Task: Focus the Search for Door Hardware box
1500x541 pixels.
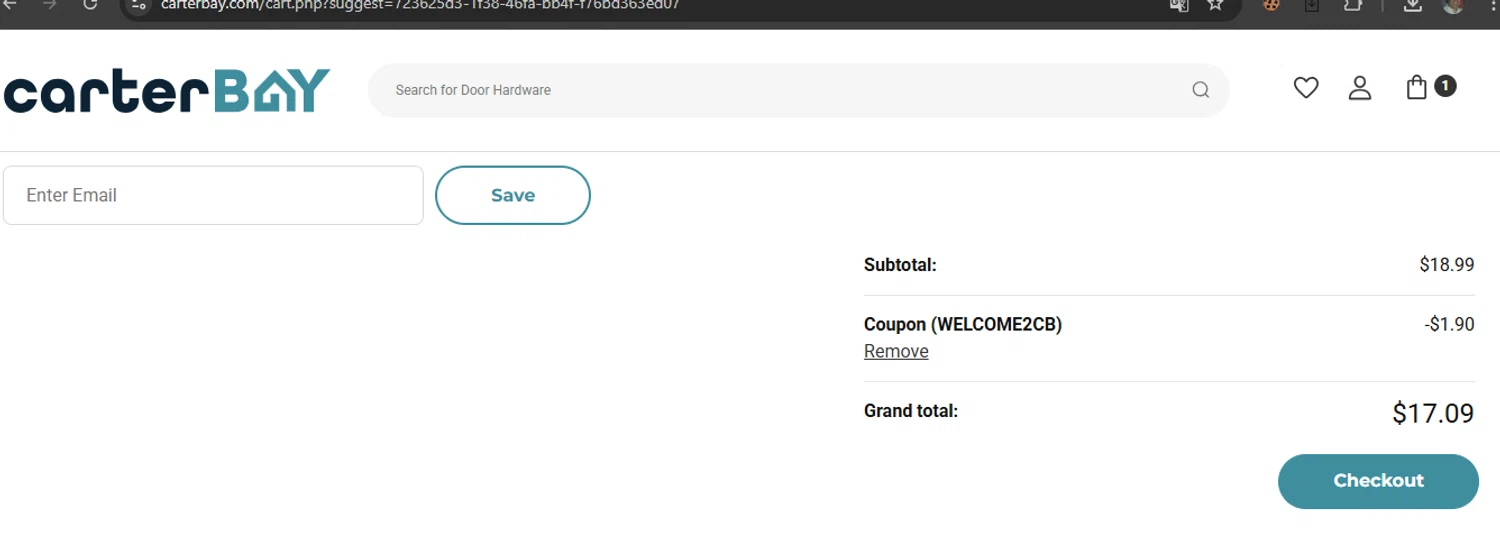Action: (x=798, y=90)
